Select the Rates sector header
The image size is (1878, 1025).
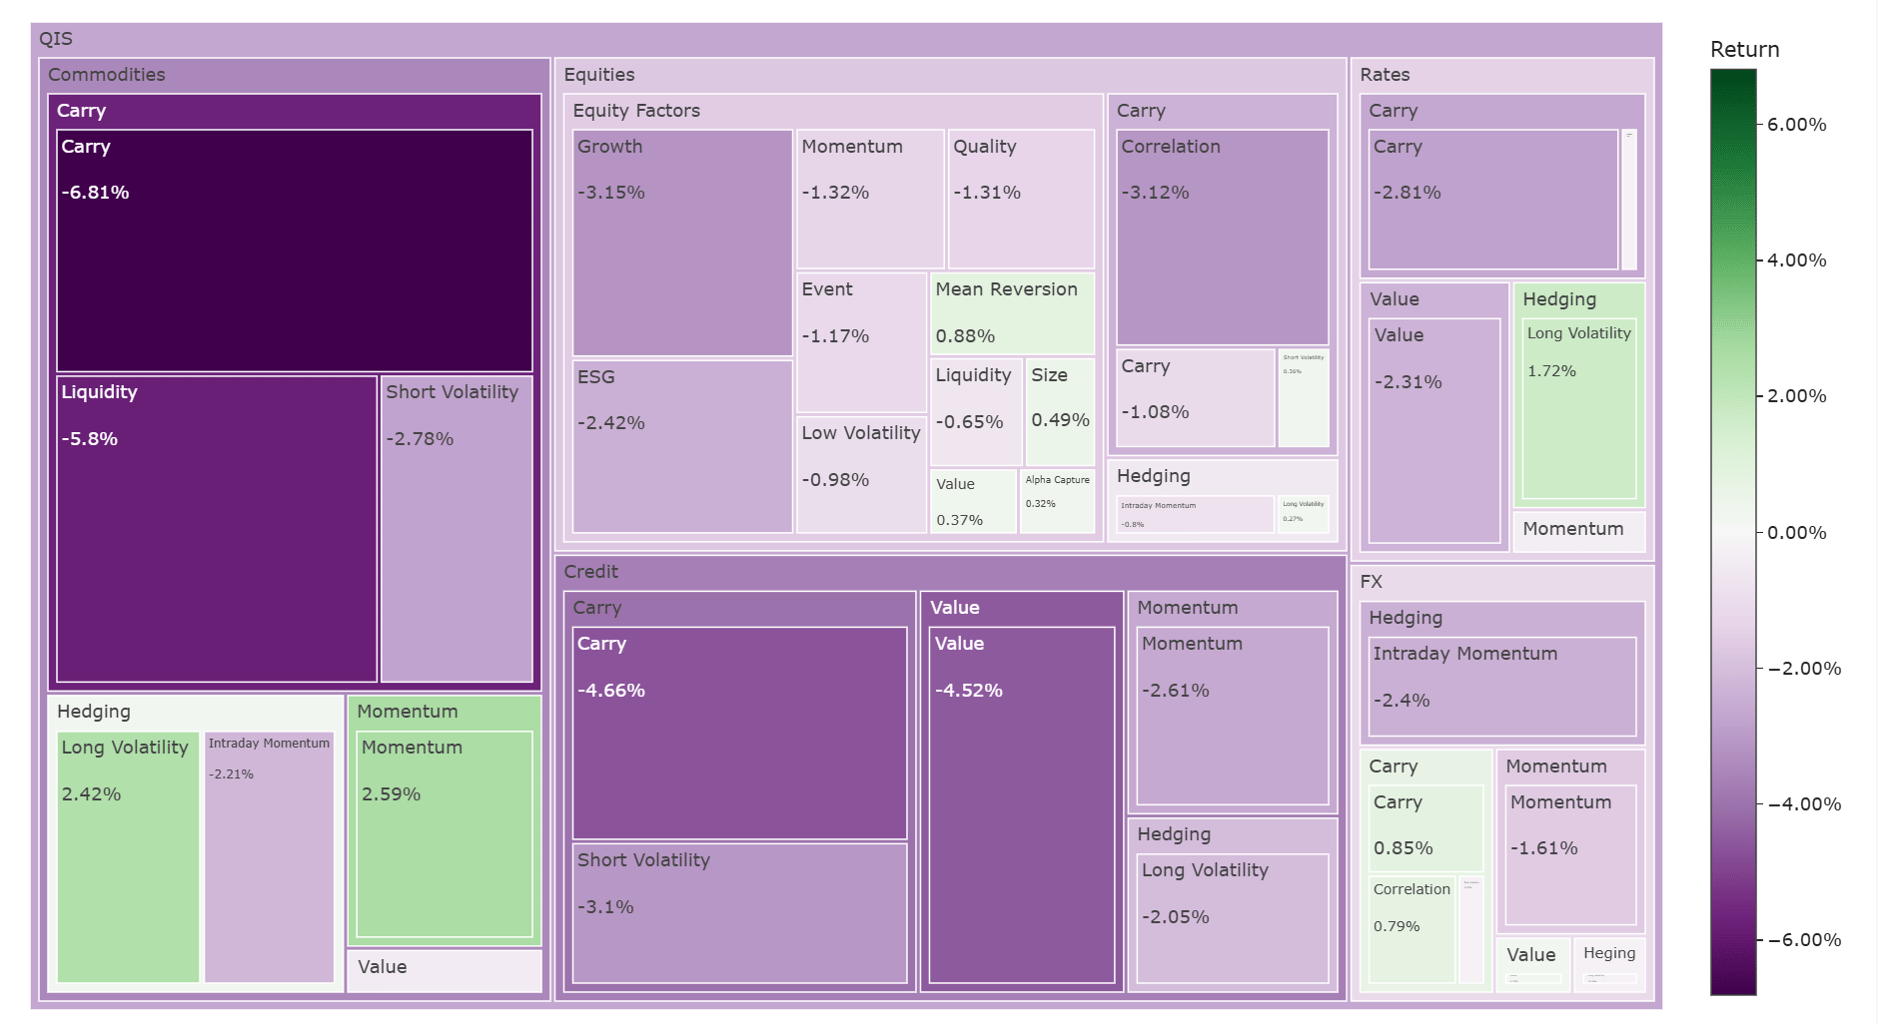(x=1501, y=75)
